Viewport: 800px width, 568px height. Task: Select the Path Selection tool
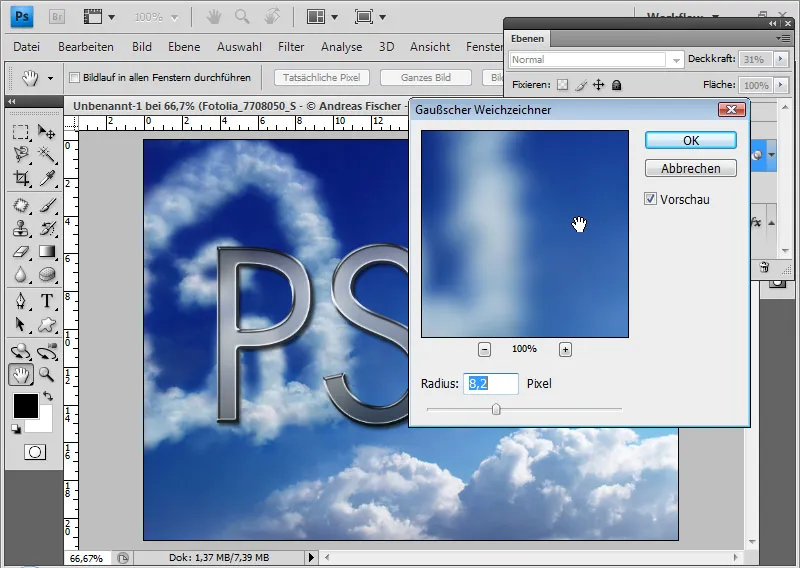click(20, 325)
